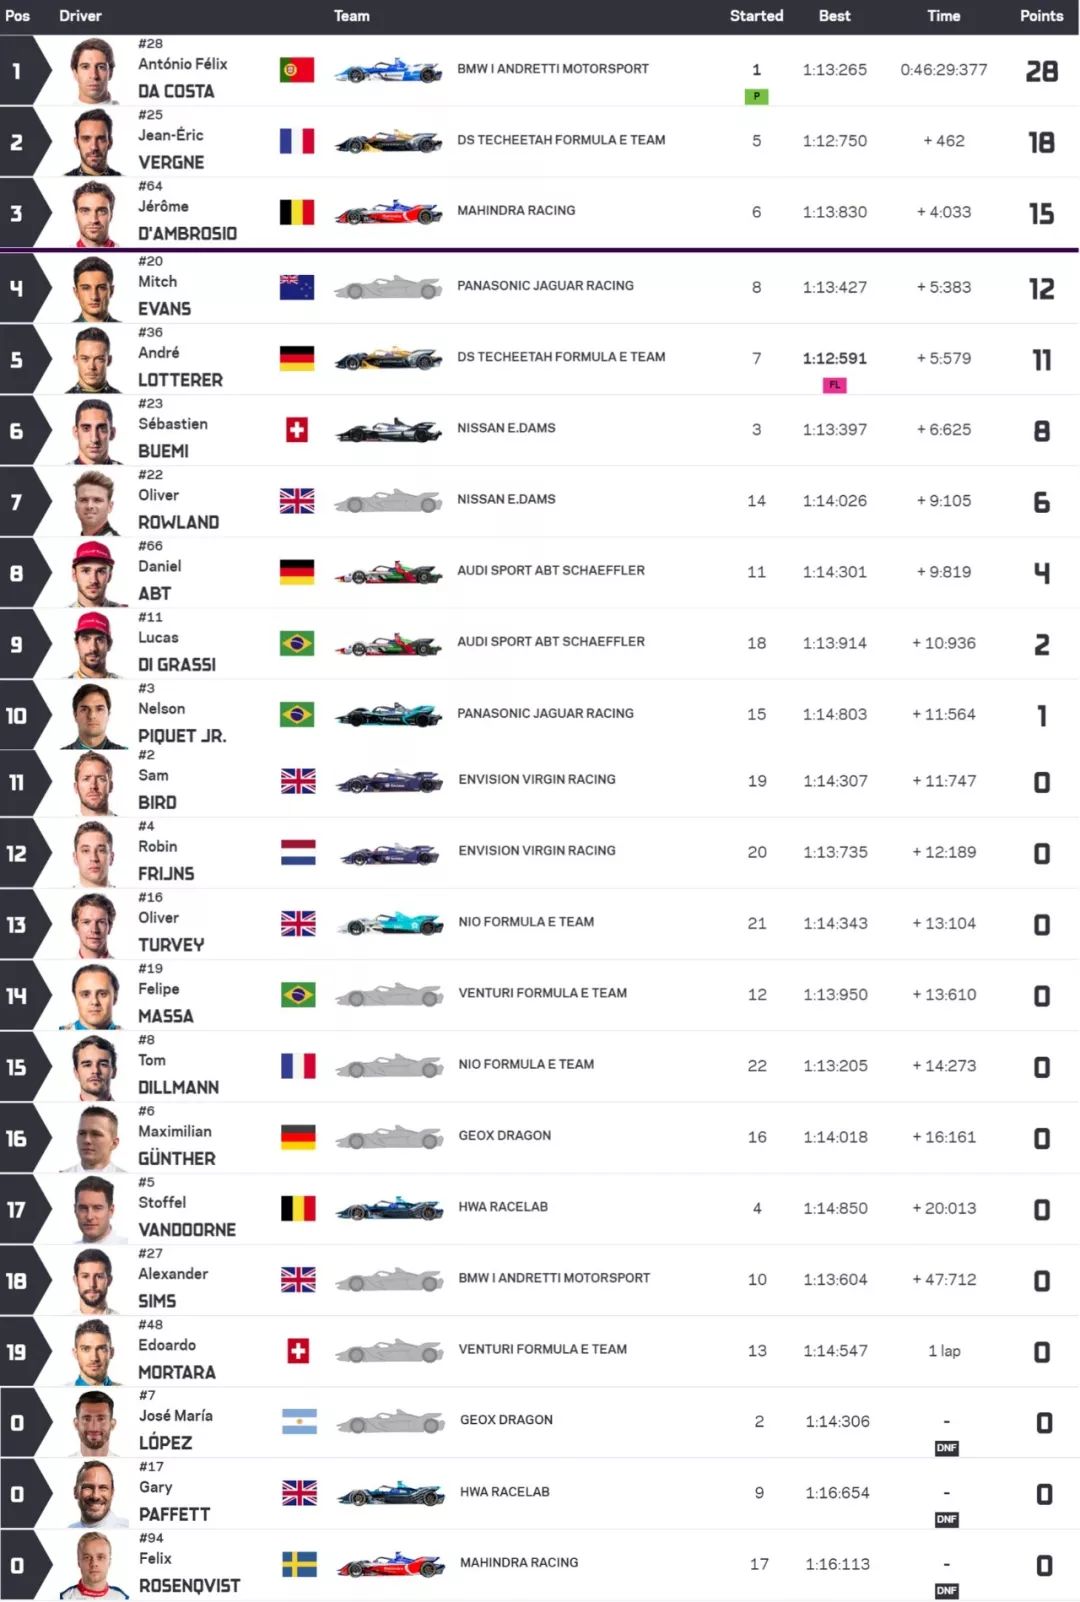Image resolution: width=1080 pixels, height=1602 pixels.
Task: Click the Best column header
Action: [834, 16]
